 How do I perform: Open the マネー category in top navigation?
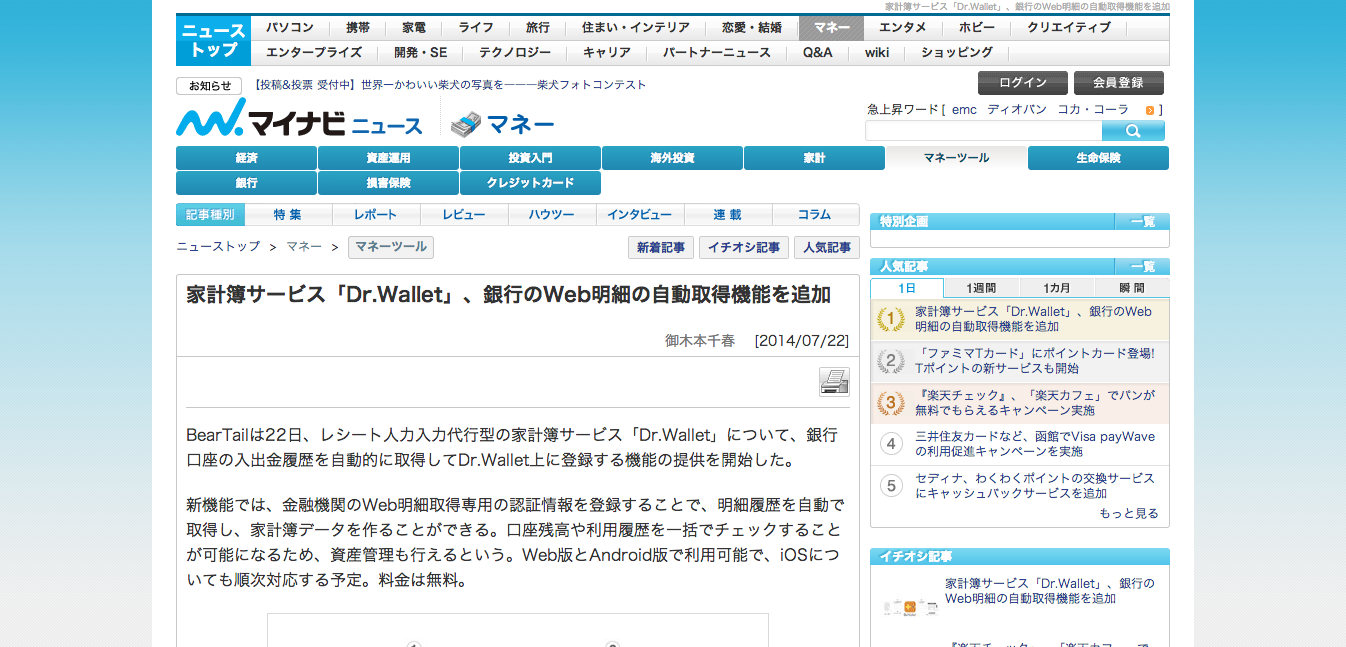[x=831, y=28]
